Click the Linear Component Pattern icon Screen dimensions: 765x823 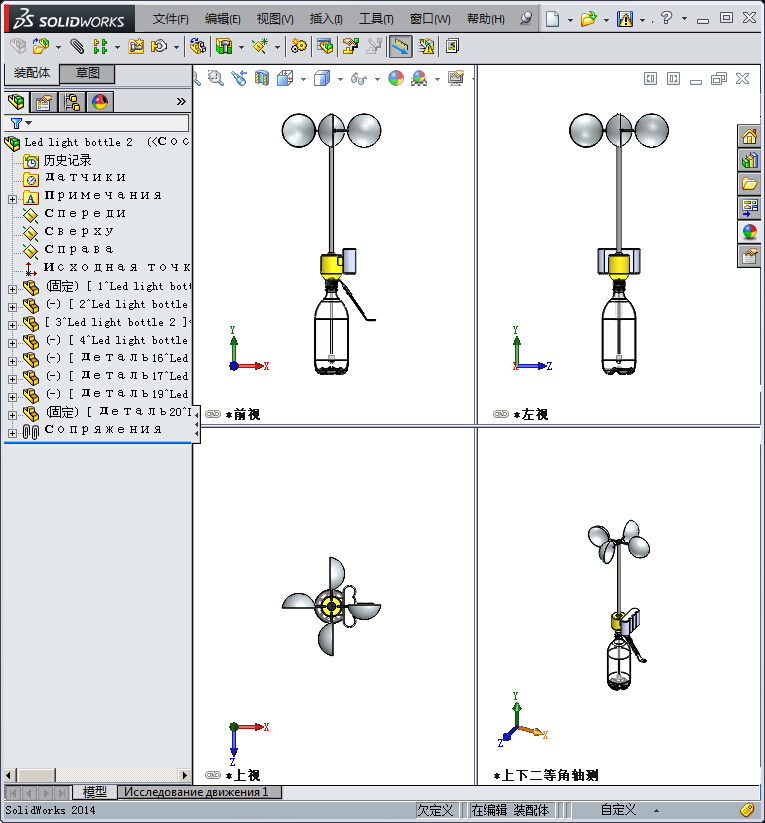[100, 46]
